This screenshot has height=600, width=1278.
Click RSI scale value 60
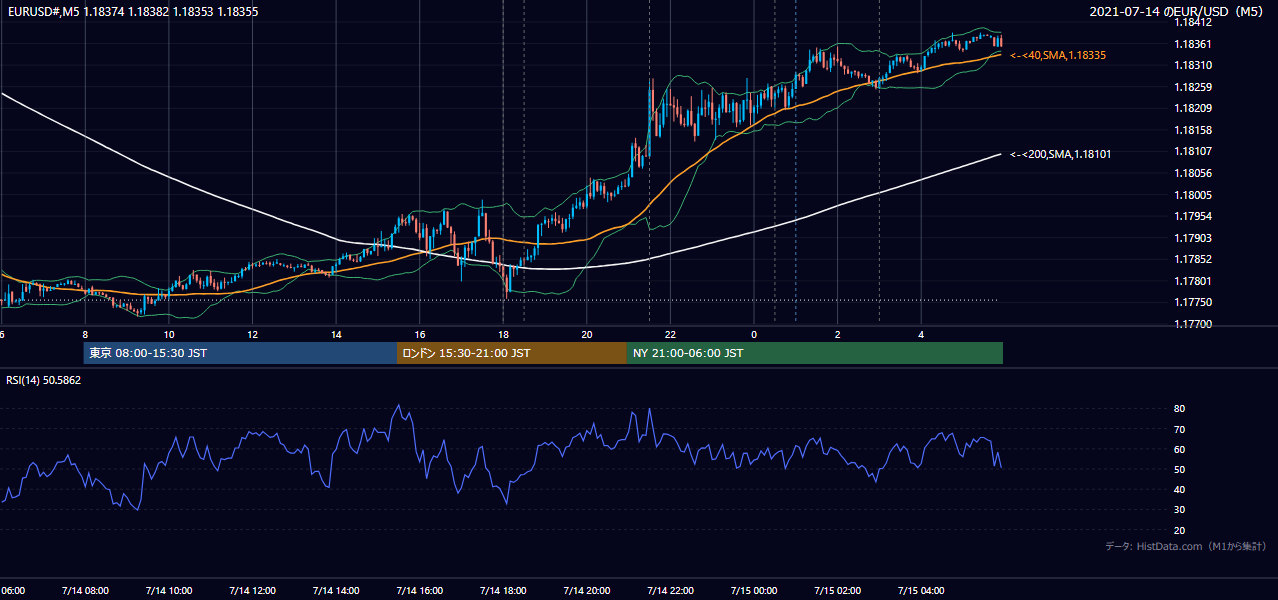[1180, 449]
